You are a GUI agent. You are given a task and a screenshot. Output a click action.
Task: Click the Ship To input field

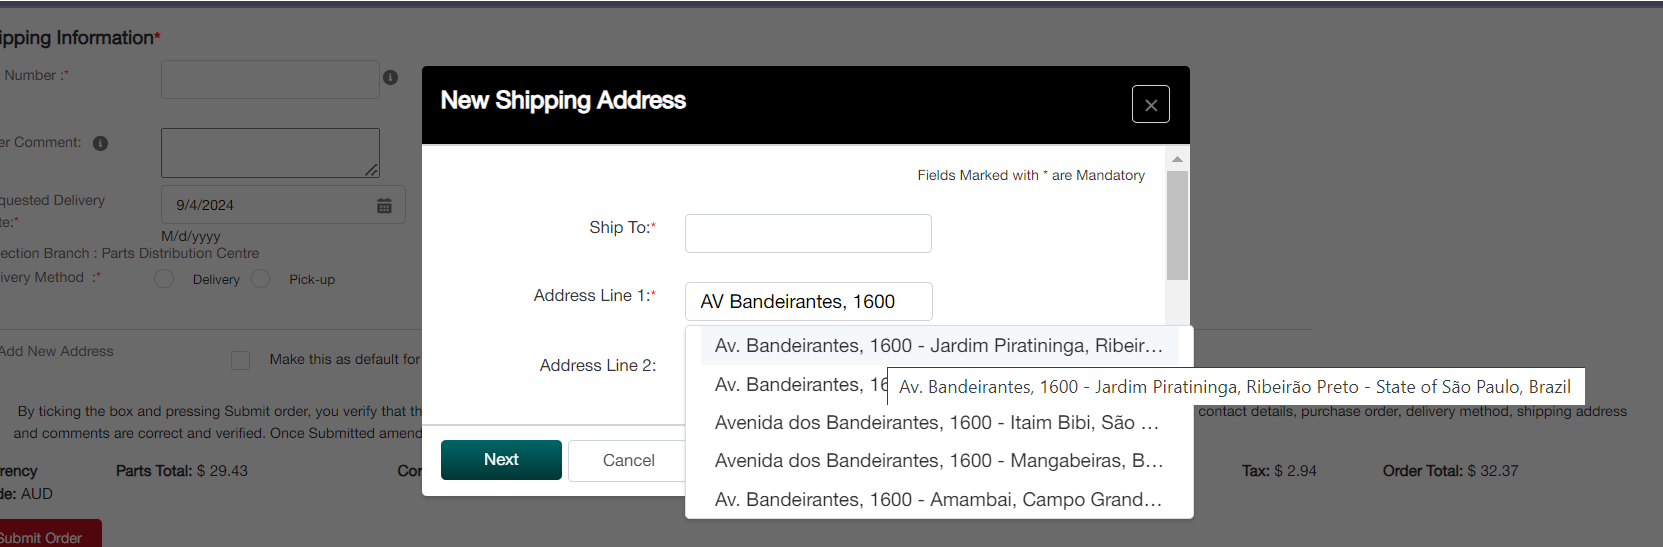[808, 233]
